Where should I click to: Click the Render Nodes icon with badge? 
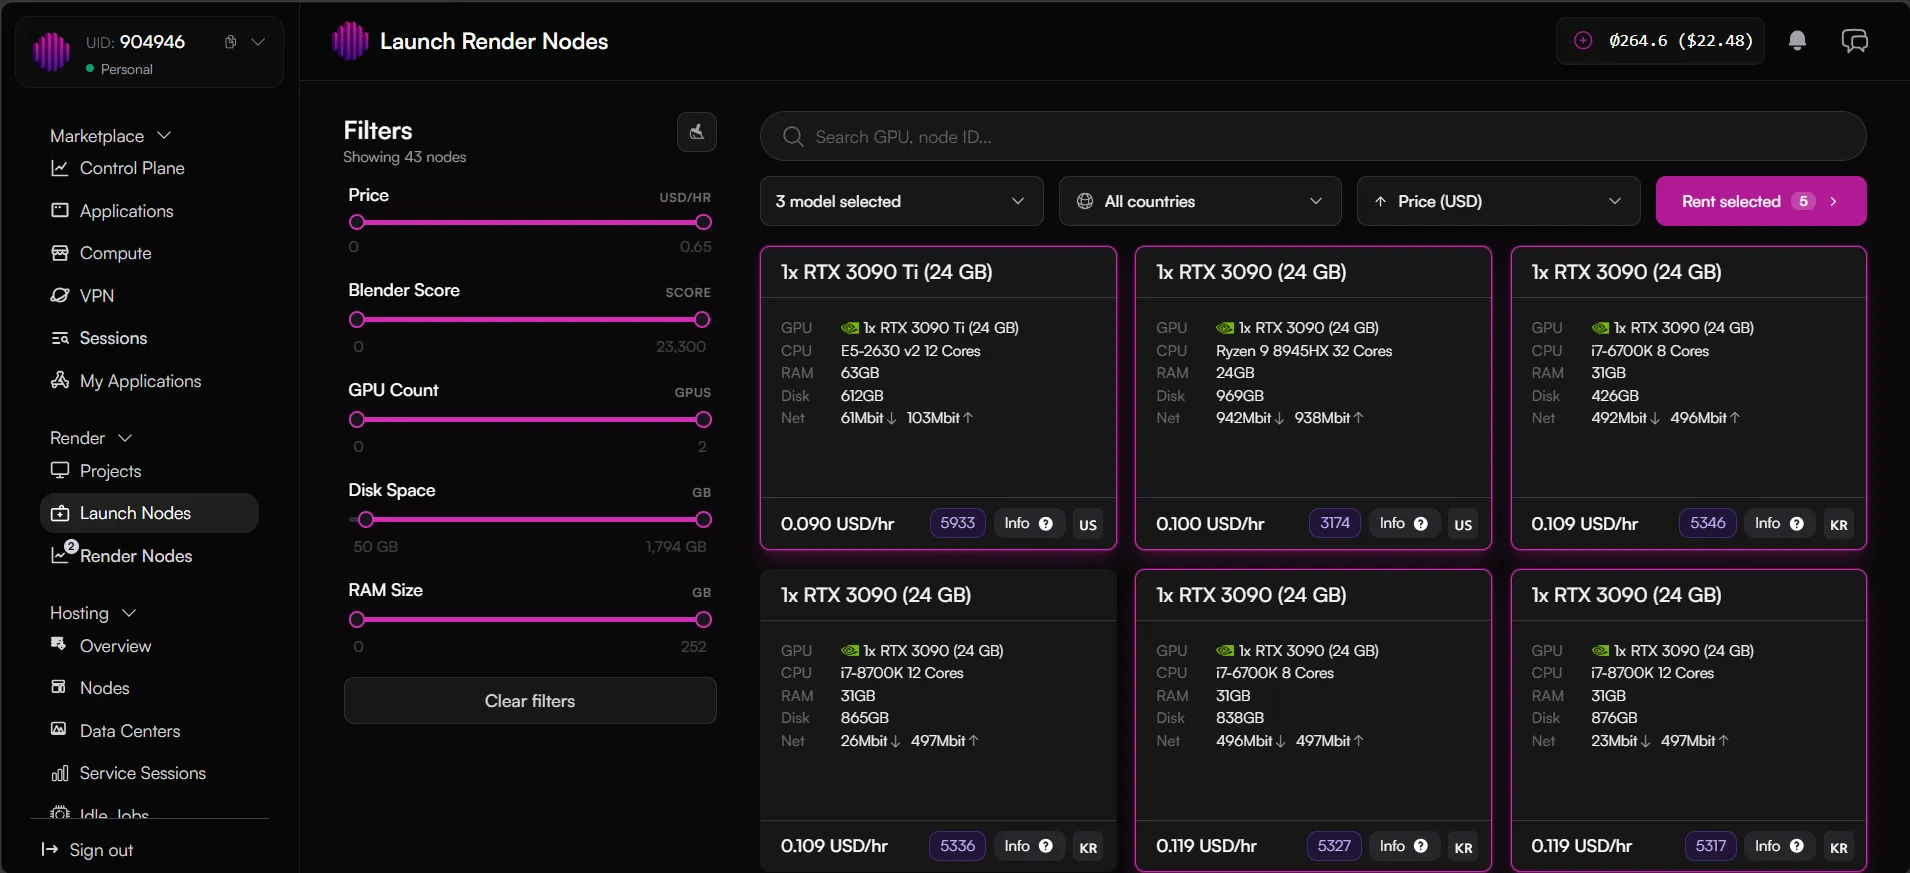click(63, 552)
